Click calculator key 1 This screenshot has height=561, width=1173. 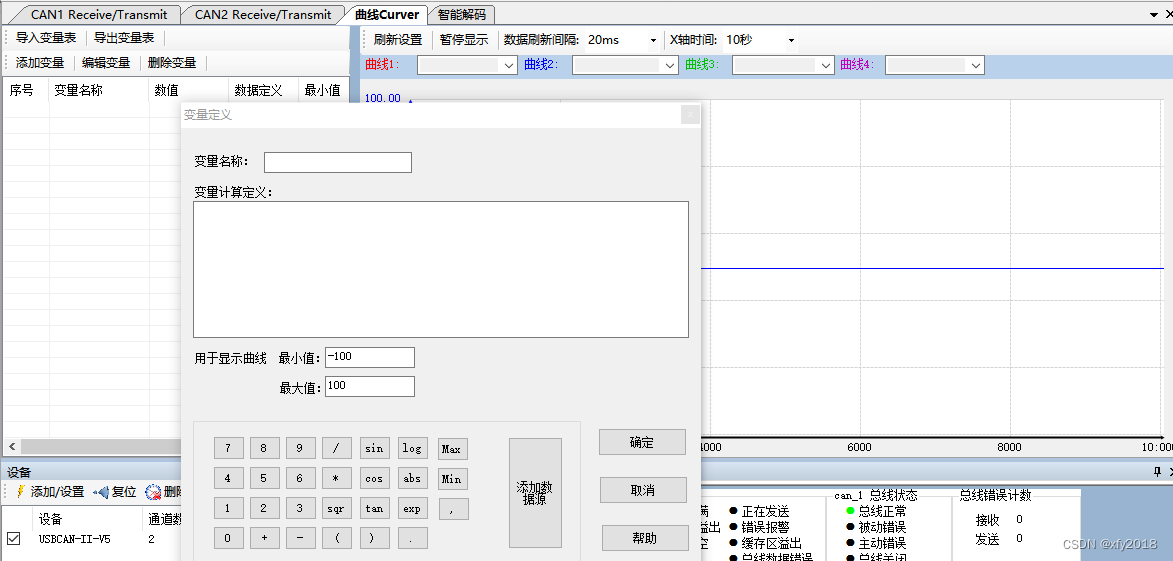[228, 509]
